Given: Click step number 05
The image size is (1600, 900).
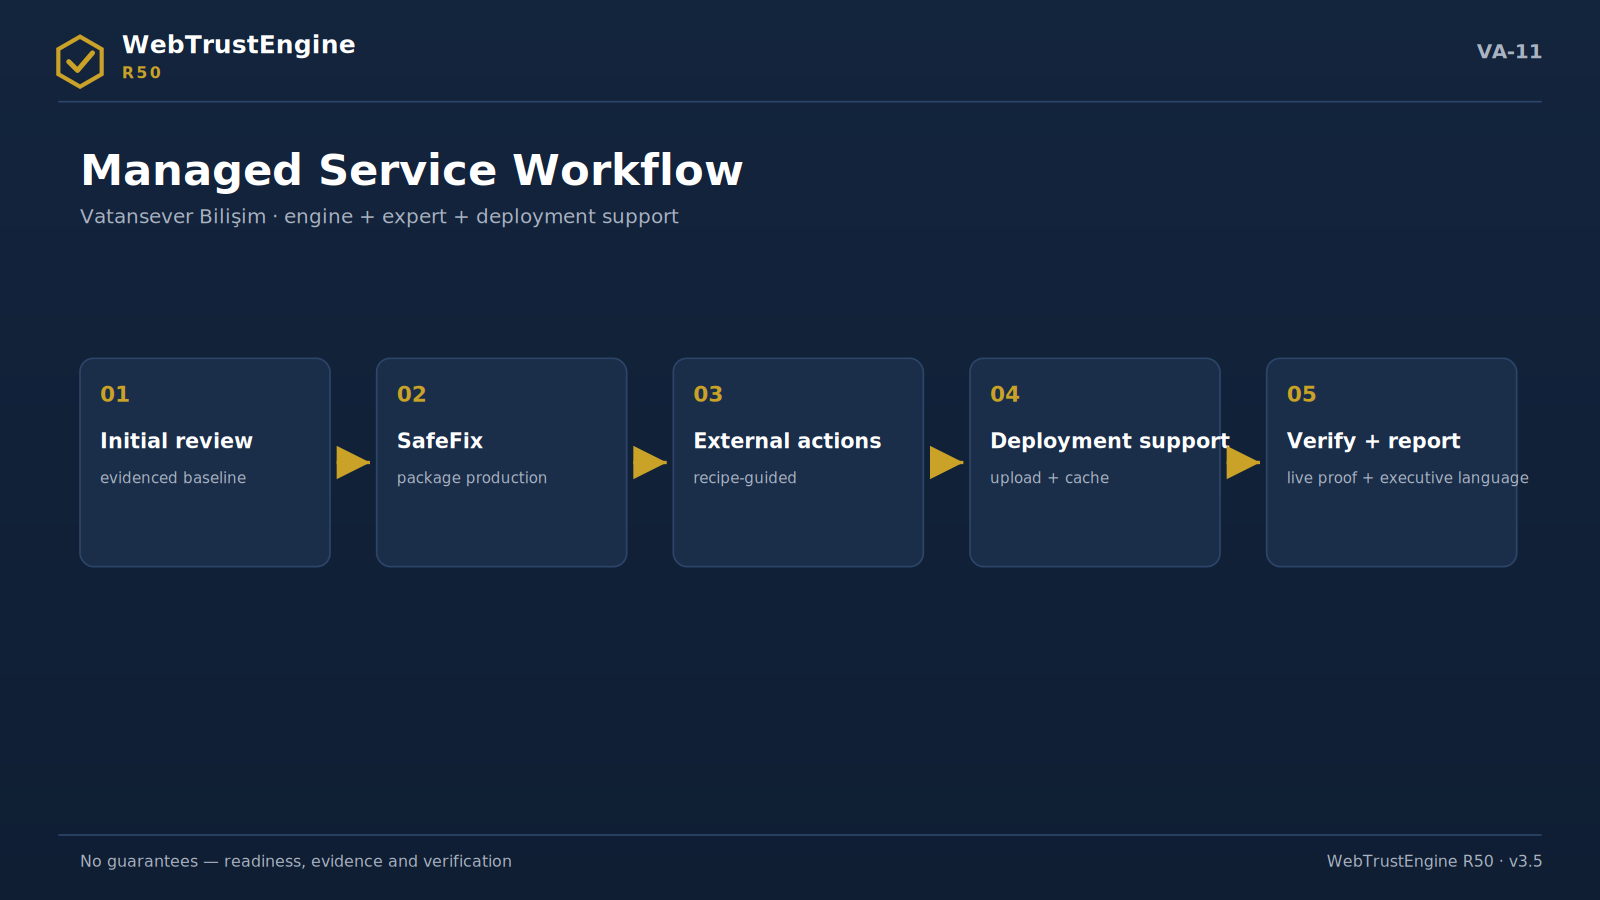Looking at the screenshot, I should coord(1302,394).
